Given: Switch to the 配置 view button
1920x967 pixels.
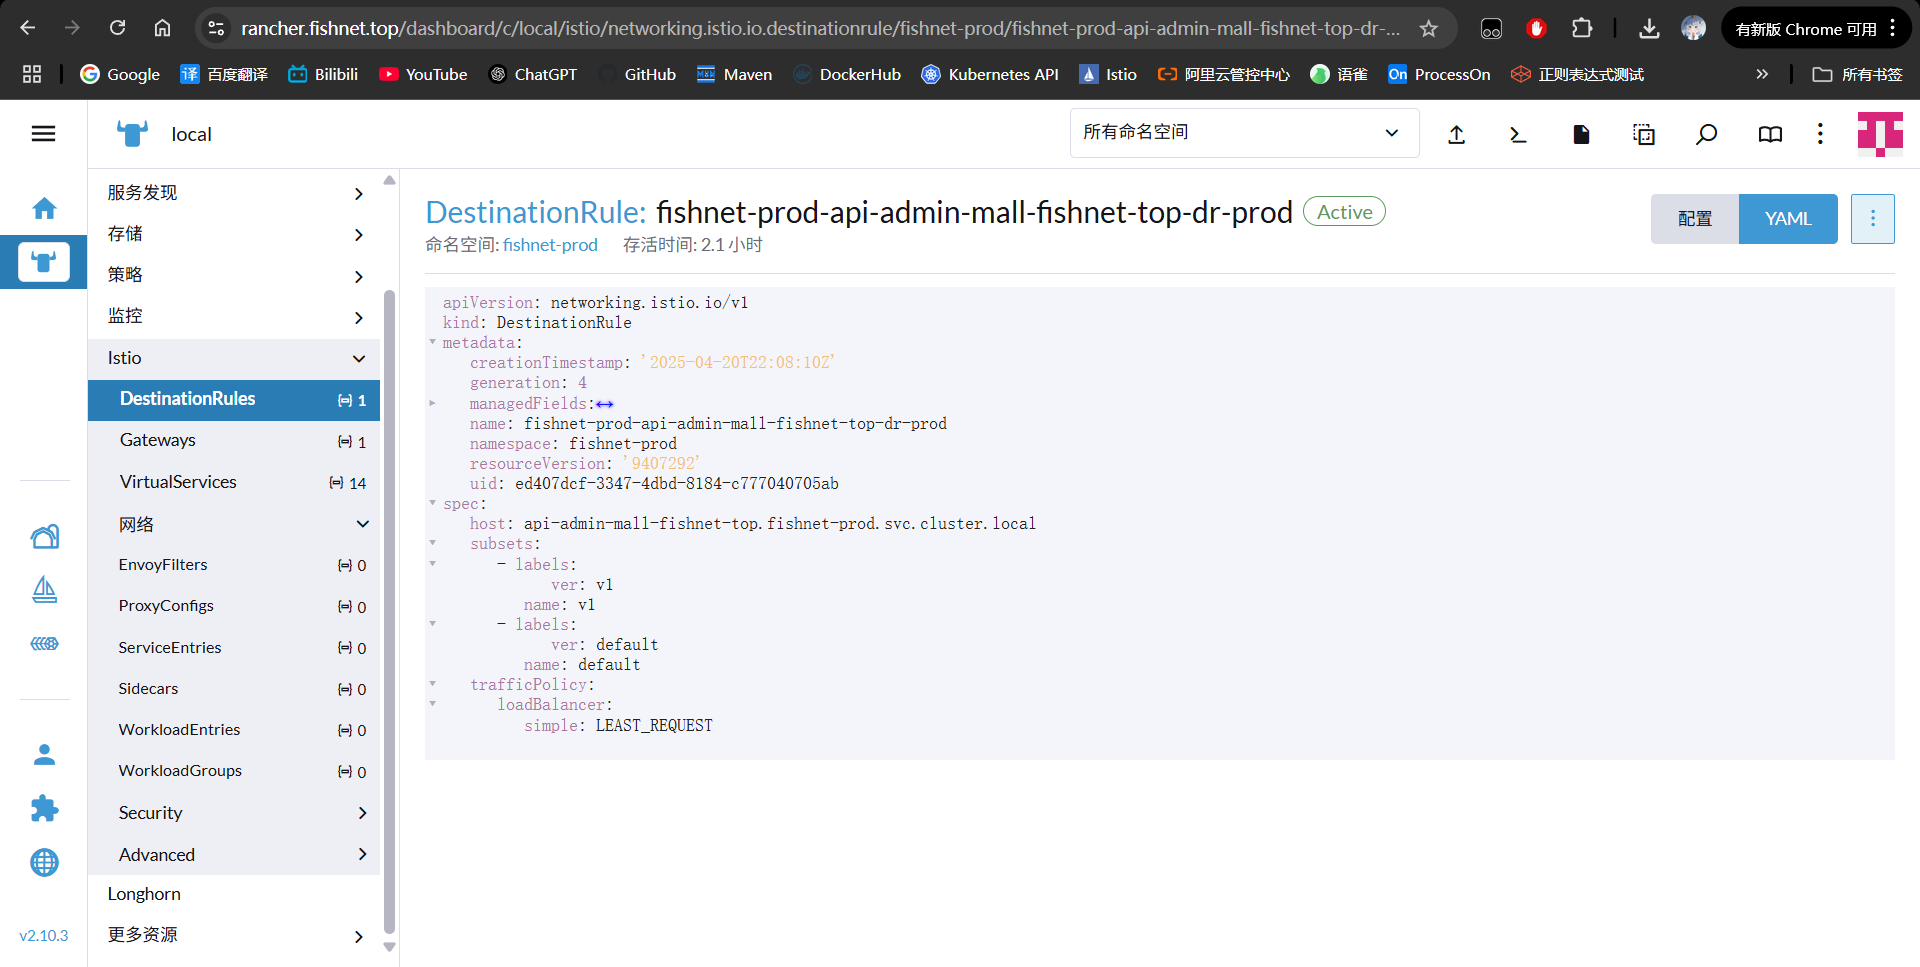Looking at the screenshot, I should tap(1695, 219).
